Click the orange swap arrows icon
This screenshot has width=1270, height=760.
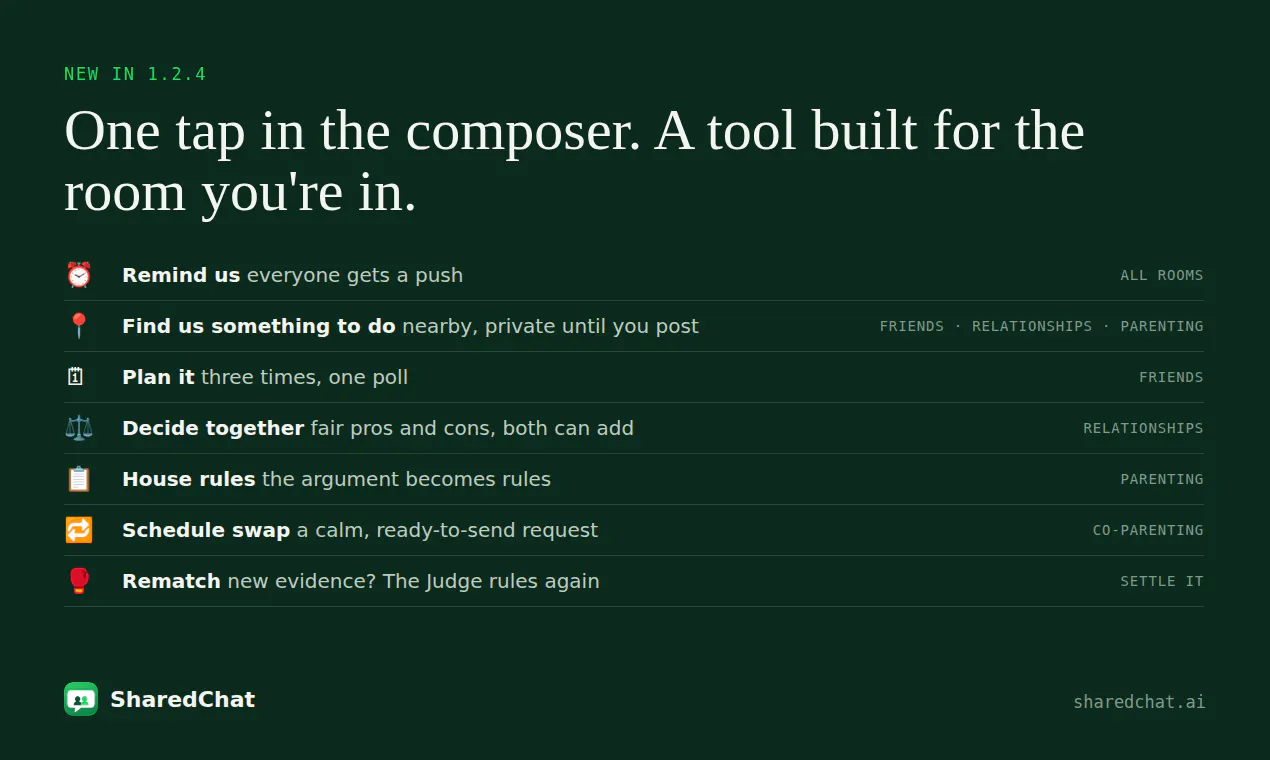click(78, 530)
